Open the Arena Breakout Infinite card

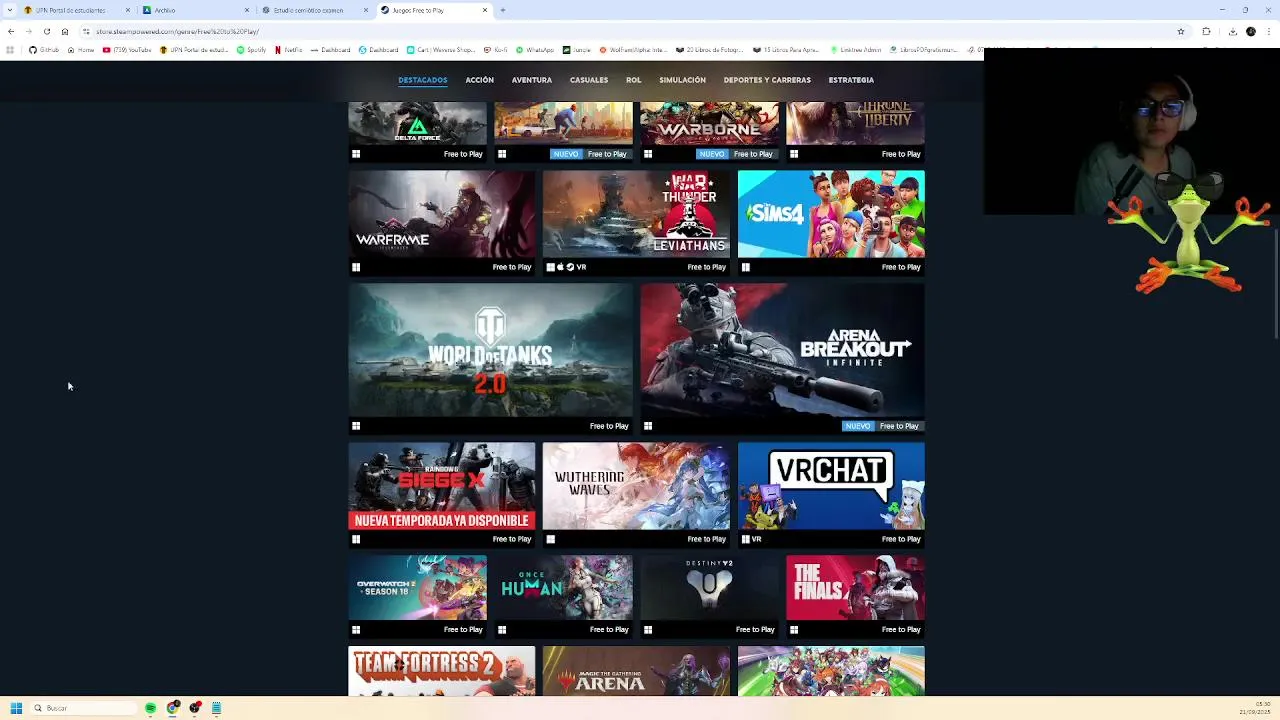(x=782, y=358)
